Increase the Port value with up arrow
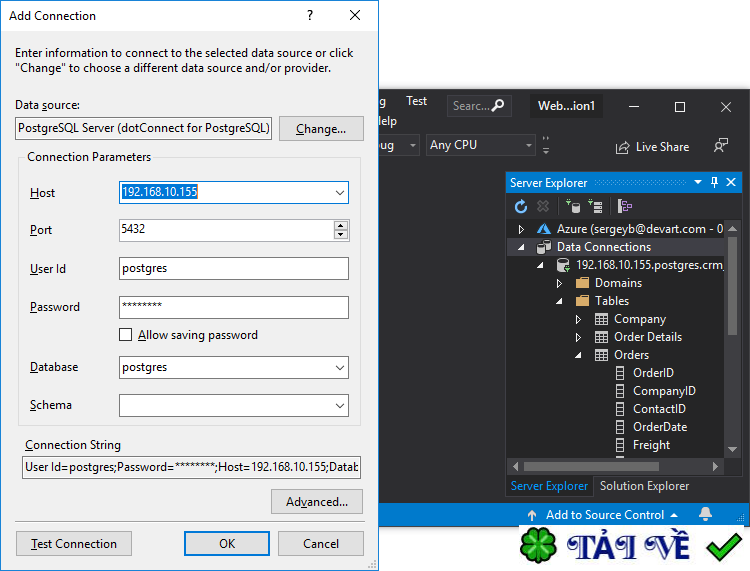 tap(341, 226)
